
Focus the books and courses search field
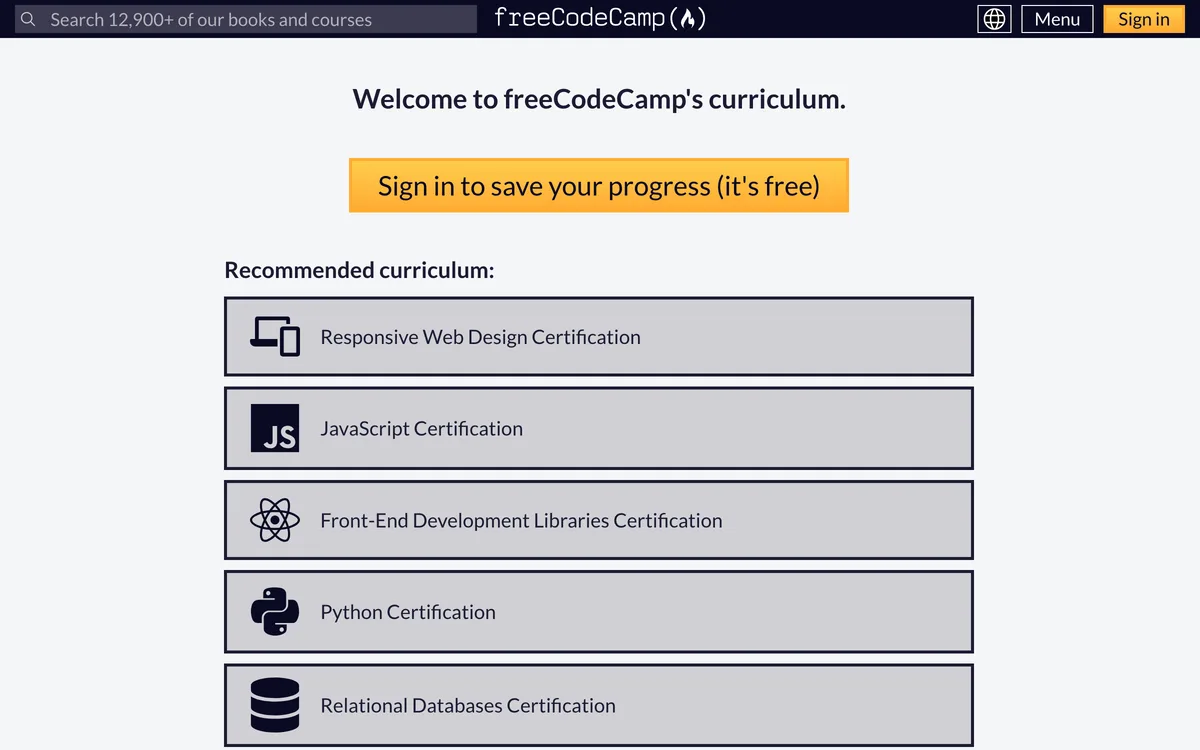[246, 19]
